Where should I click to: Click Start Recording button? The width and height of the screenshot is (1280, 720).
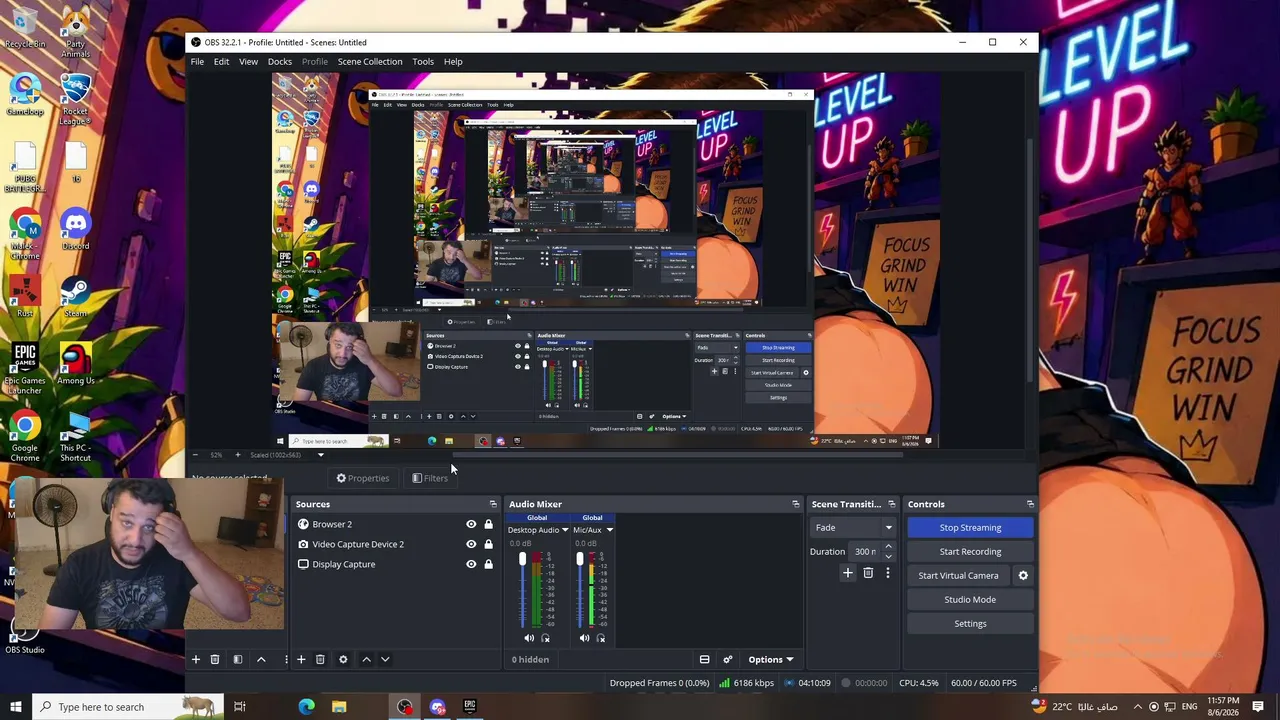(970, 551)
